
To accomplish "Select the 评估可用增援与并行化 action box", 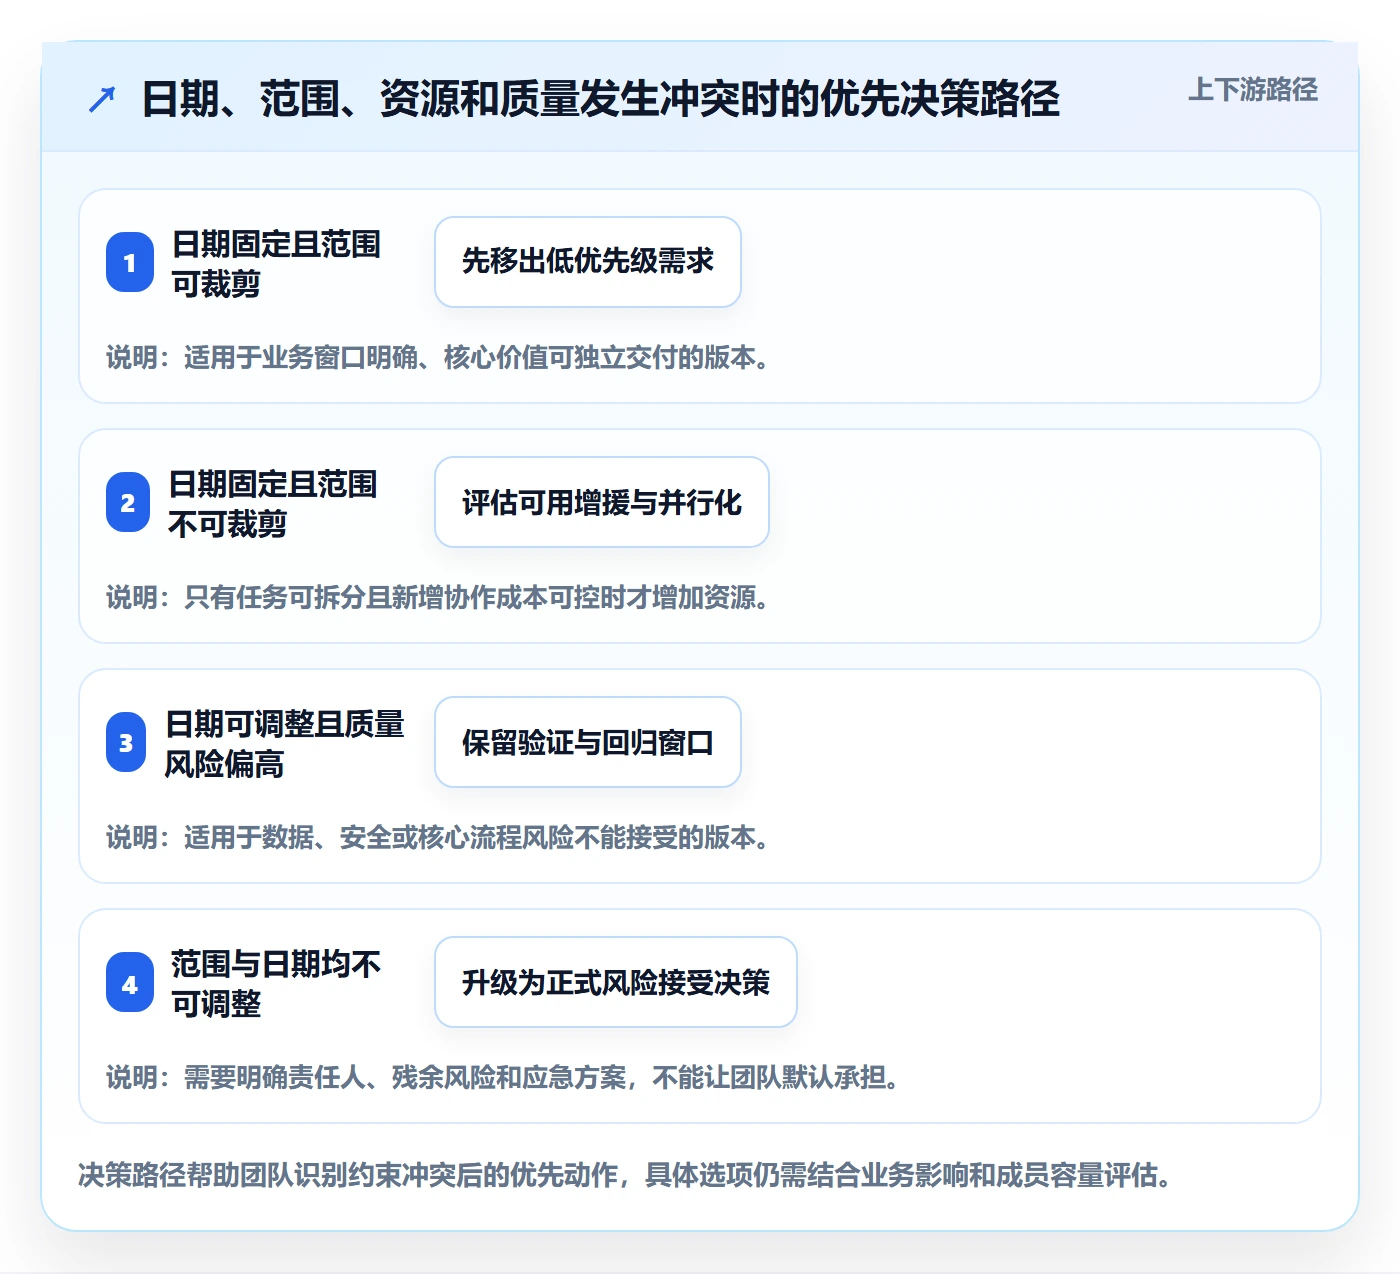I will click(x=602, y=502).
